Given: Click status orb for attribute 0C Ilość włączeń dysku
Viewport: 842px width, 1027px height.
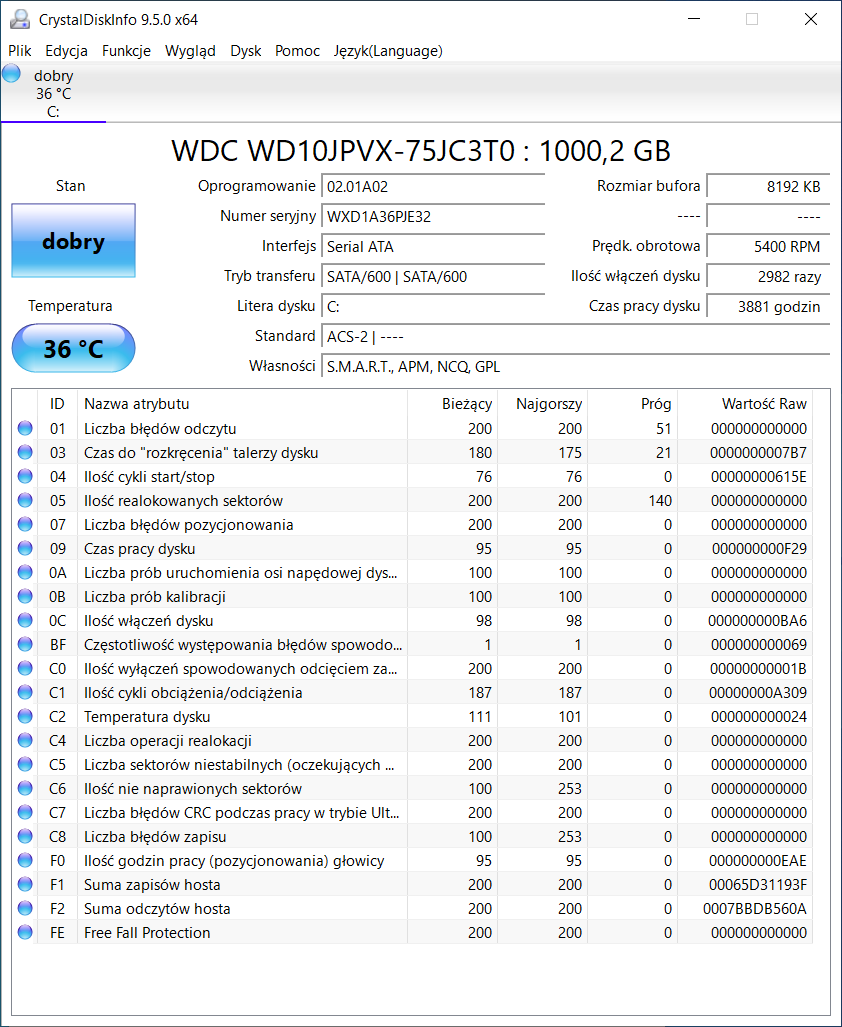Looking at the screenshot, I should (25, 620).
